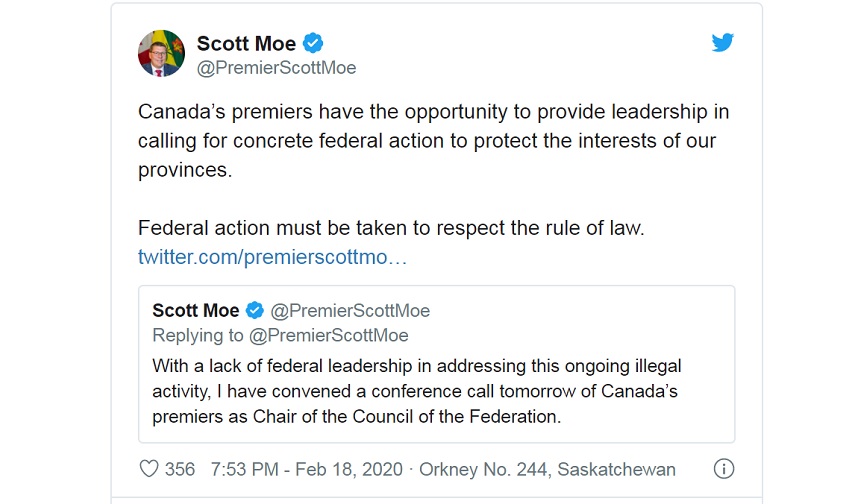856x504 pixels.
Task: Open the tweet info circle icon
Action: (x=723, y=469)
